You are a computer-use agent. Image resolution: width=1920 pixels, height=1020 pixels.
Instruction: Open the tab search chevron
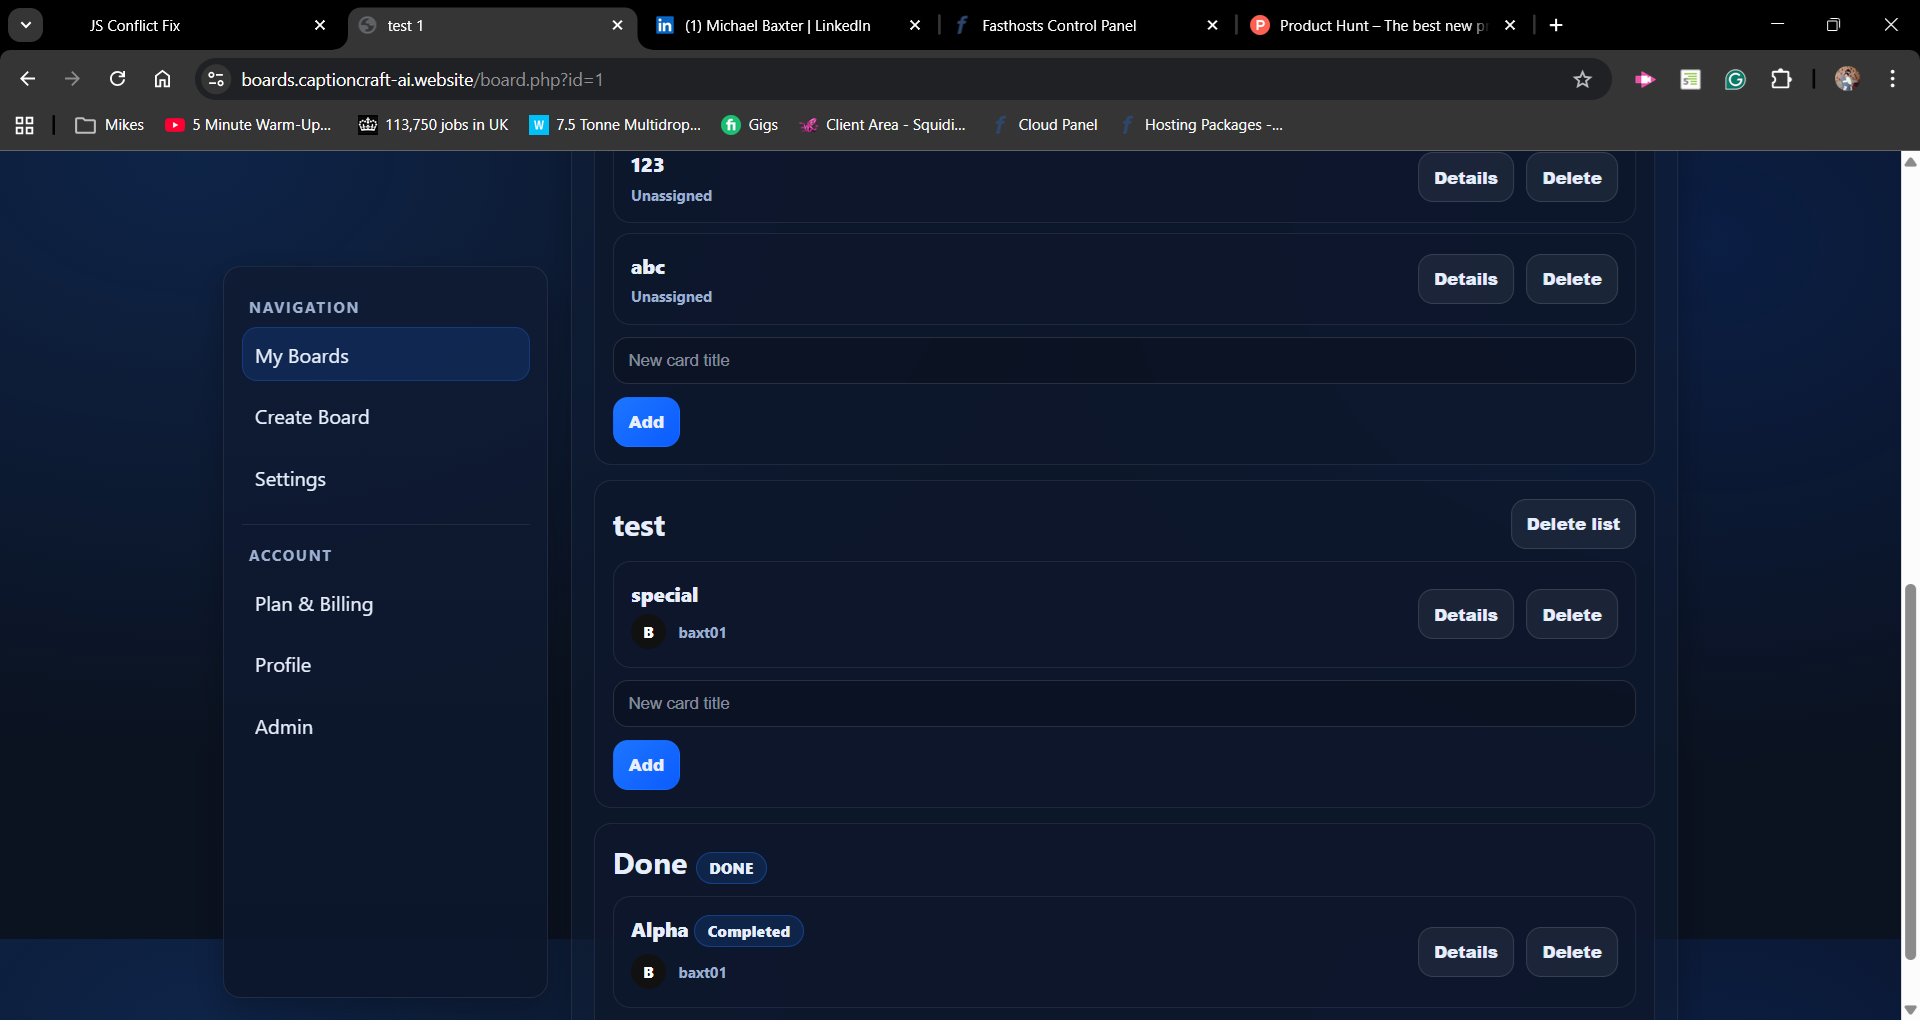pyautogui.click(x=27, y=25)
